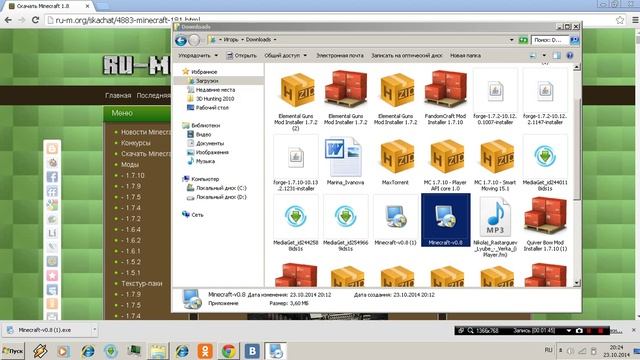Open the - 1.6.4 mods link
The image size is (640, 360).
point(131,229)
